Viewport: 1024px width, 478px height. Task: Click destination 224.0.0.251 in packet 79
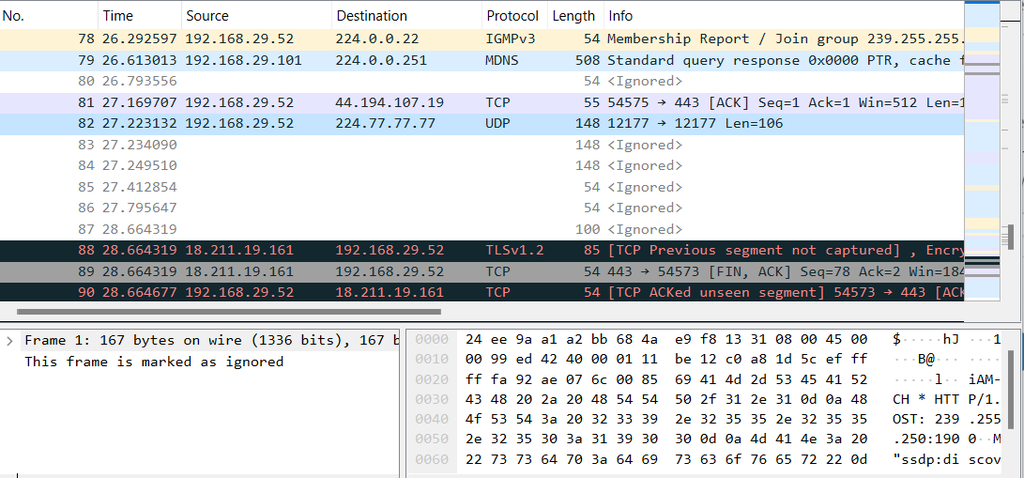[x=381, y=60]
